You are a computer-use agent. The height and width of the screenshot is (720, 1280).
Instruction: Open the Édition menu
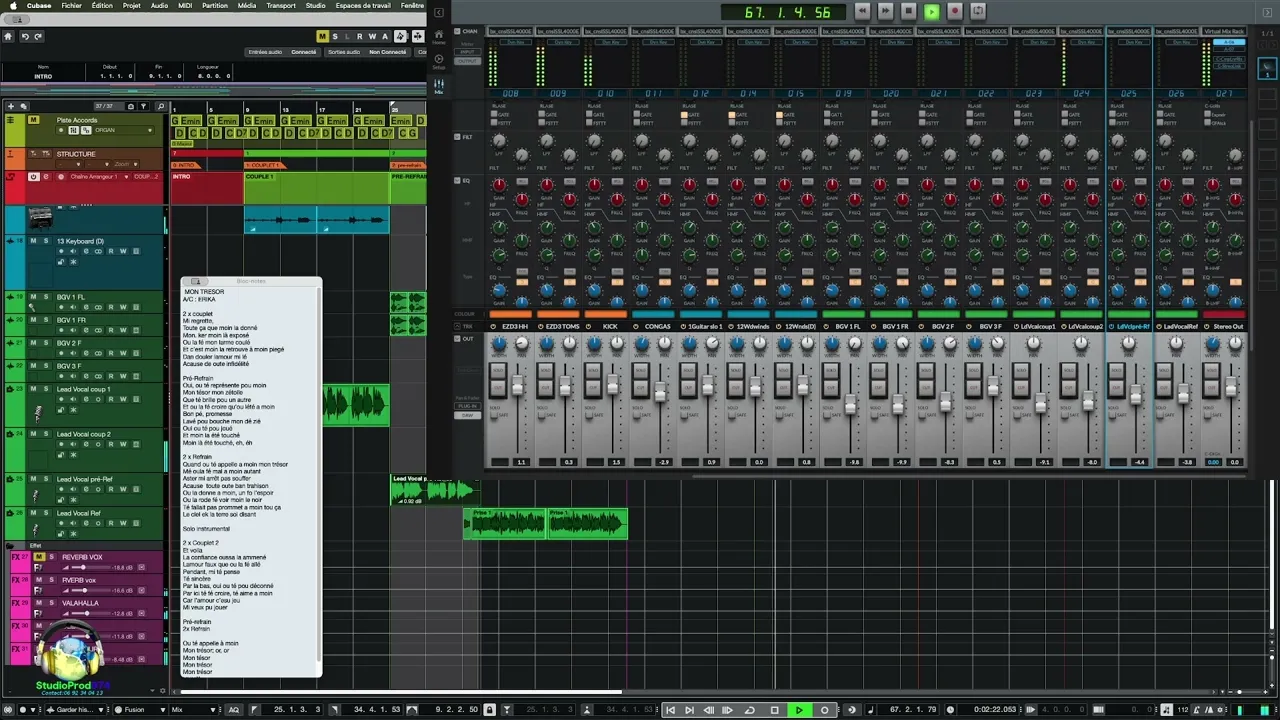coord(102,5)
